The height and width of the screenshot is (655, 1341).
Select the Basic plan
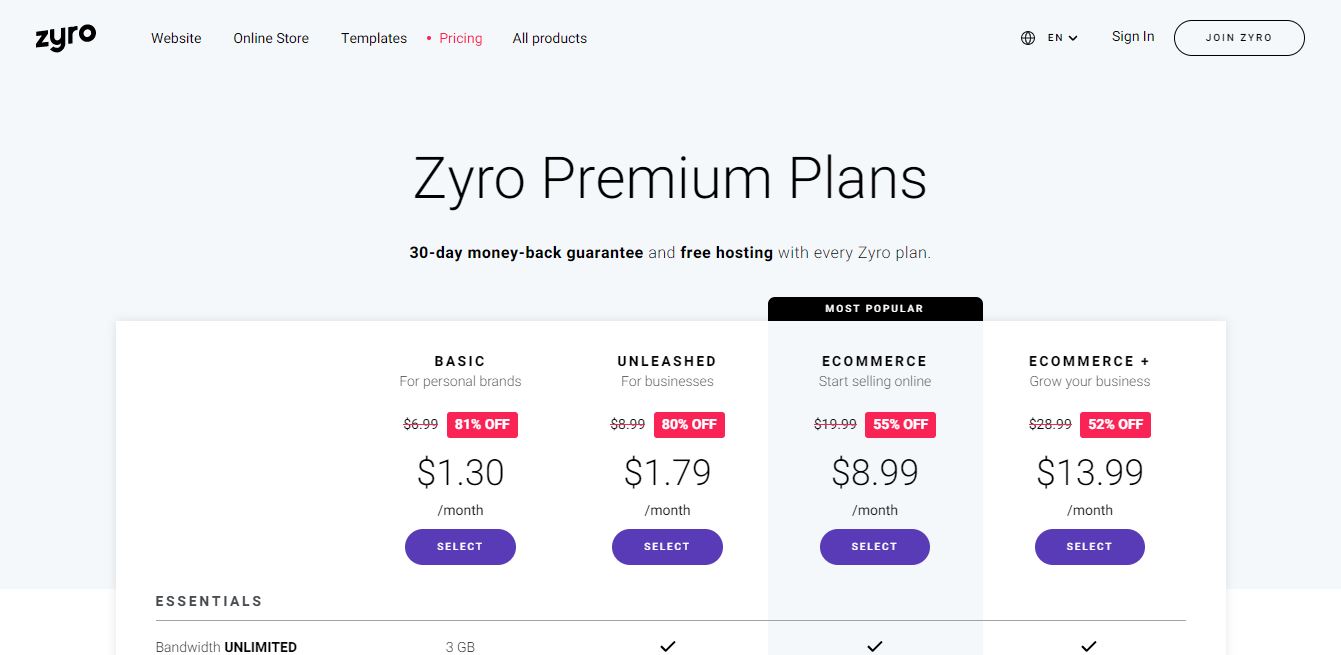tap(460, 547)
